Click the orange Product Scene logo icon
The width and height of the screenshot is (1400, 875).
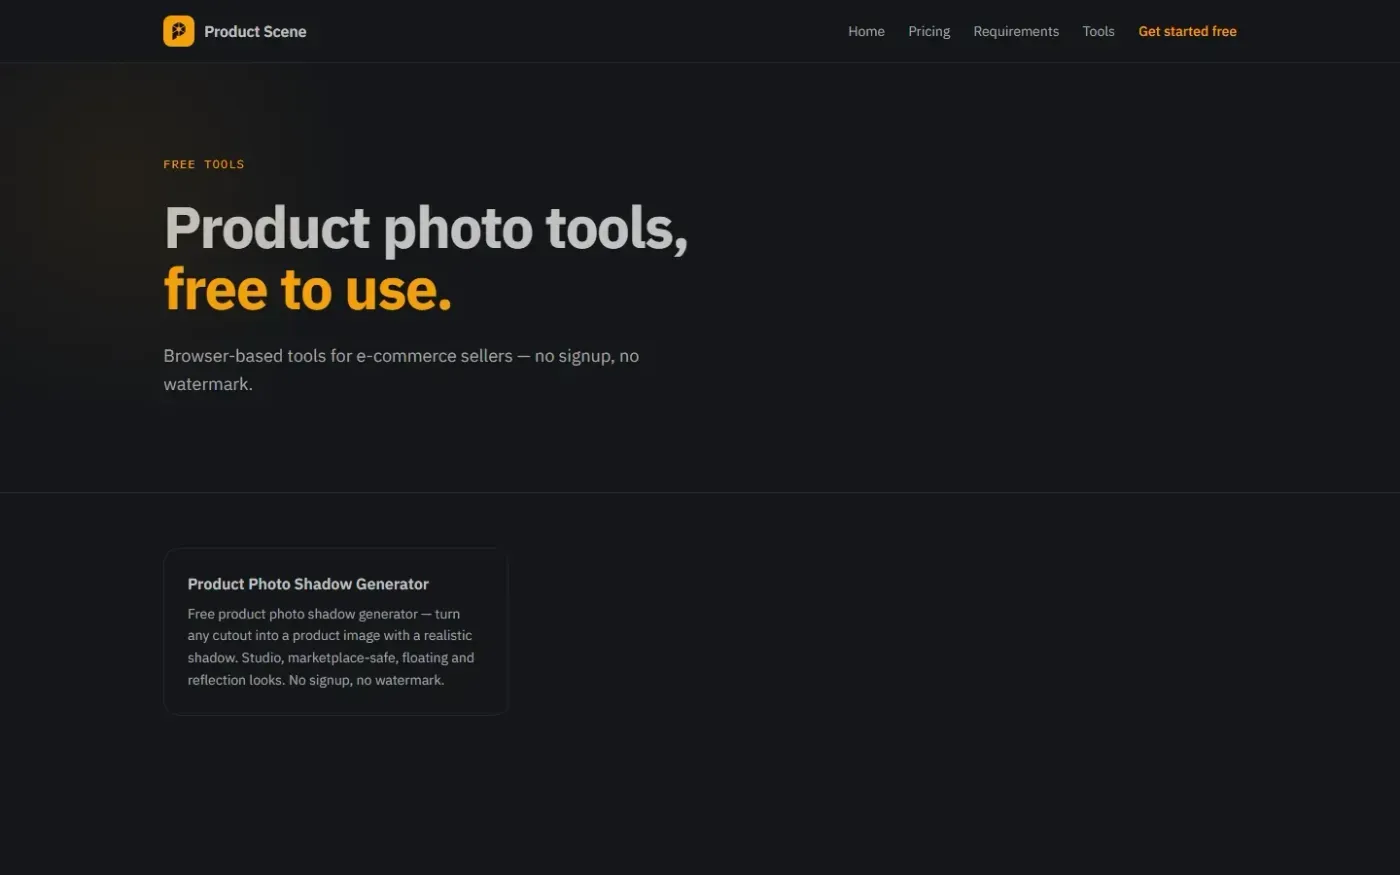179,31
